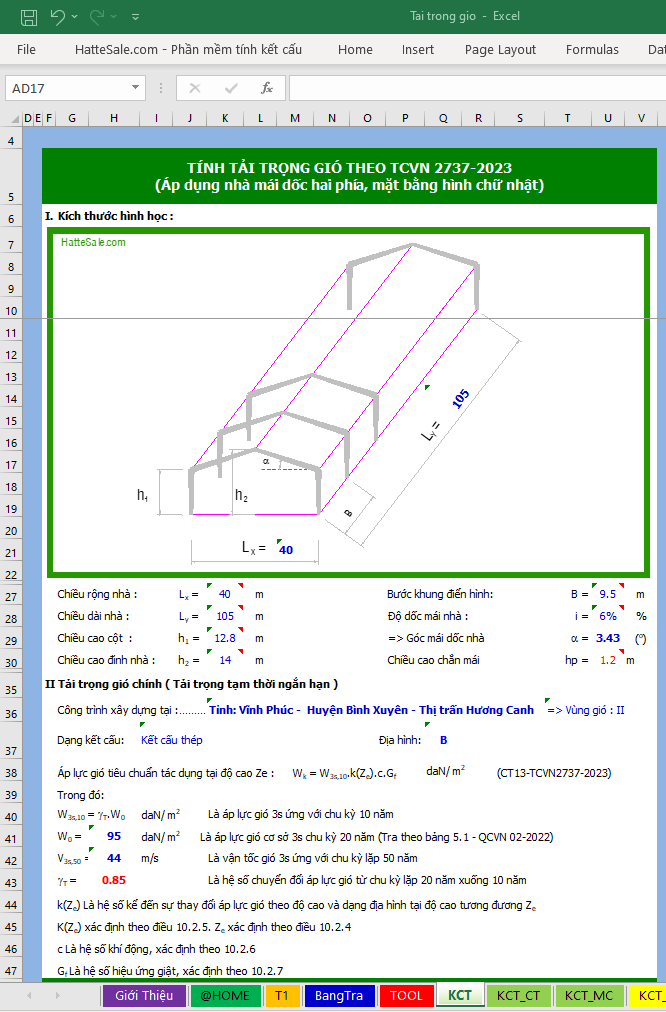The height and width of the screenshot is (1012, 666).
Task: Select the roof slope cell 6%
Action: (608, 616)
